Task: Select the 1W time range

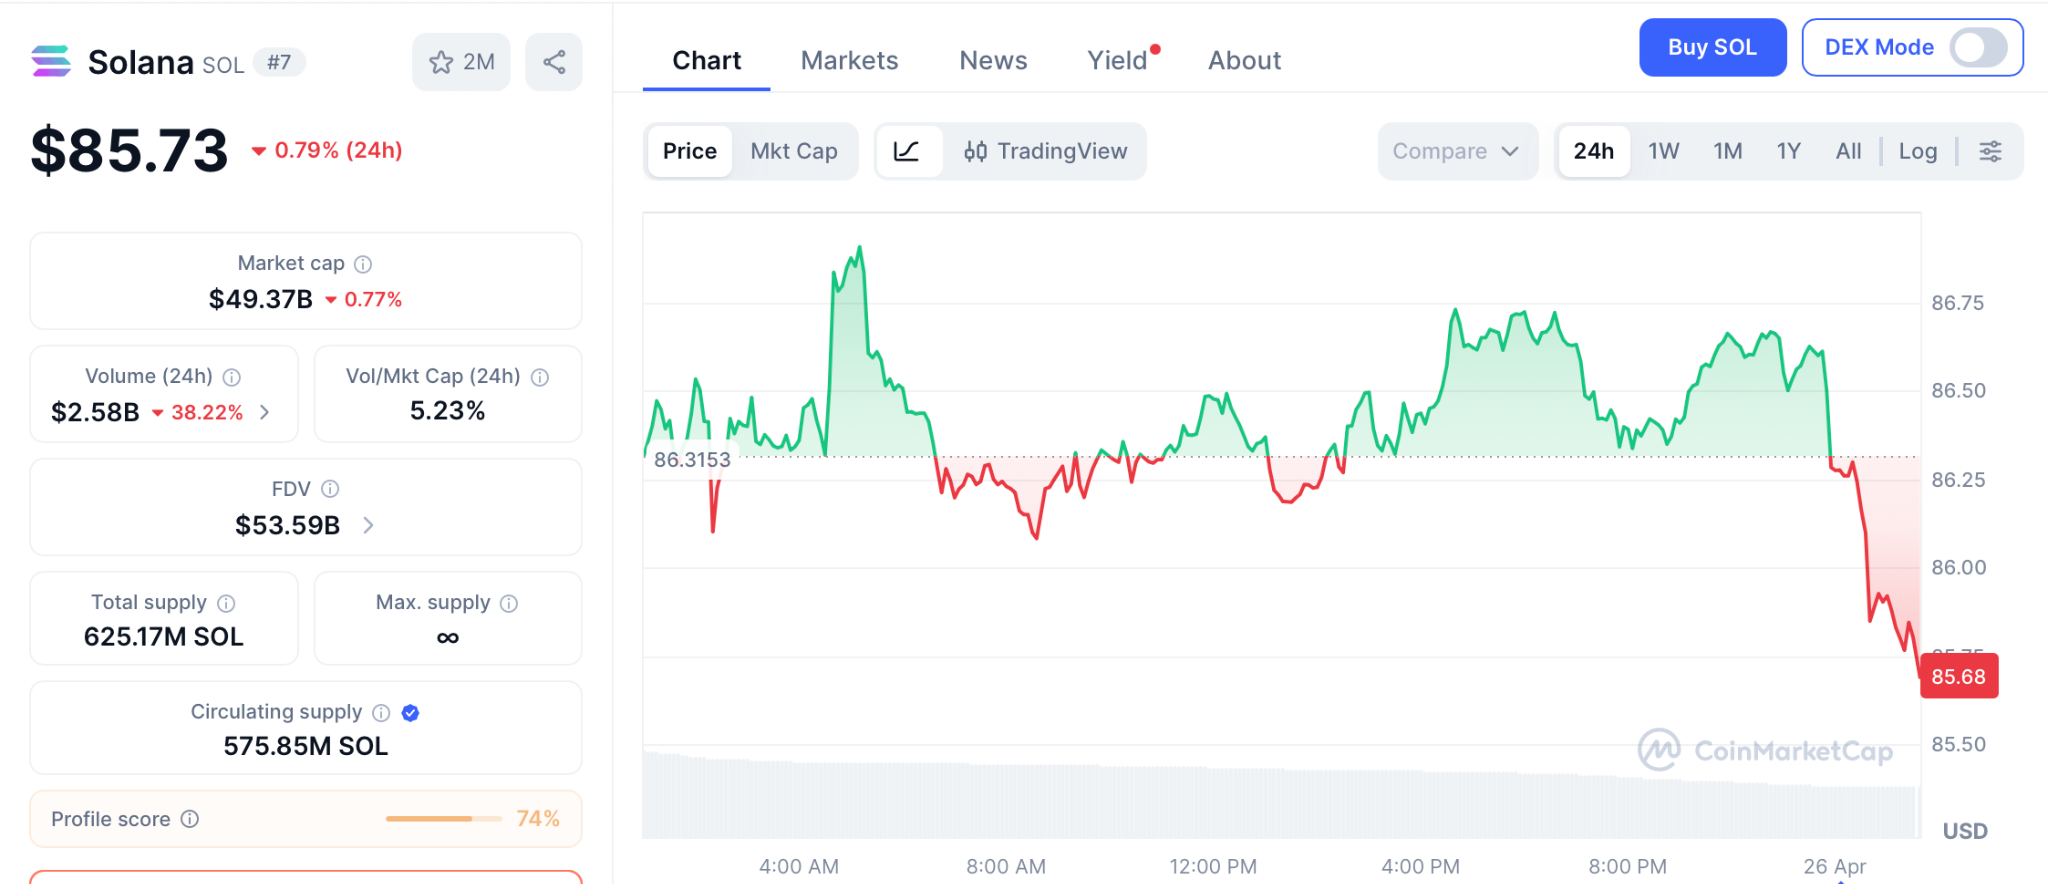Action: coord(1663,151)
